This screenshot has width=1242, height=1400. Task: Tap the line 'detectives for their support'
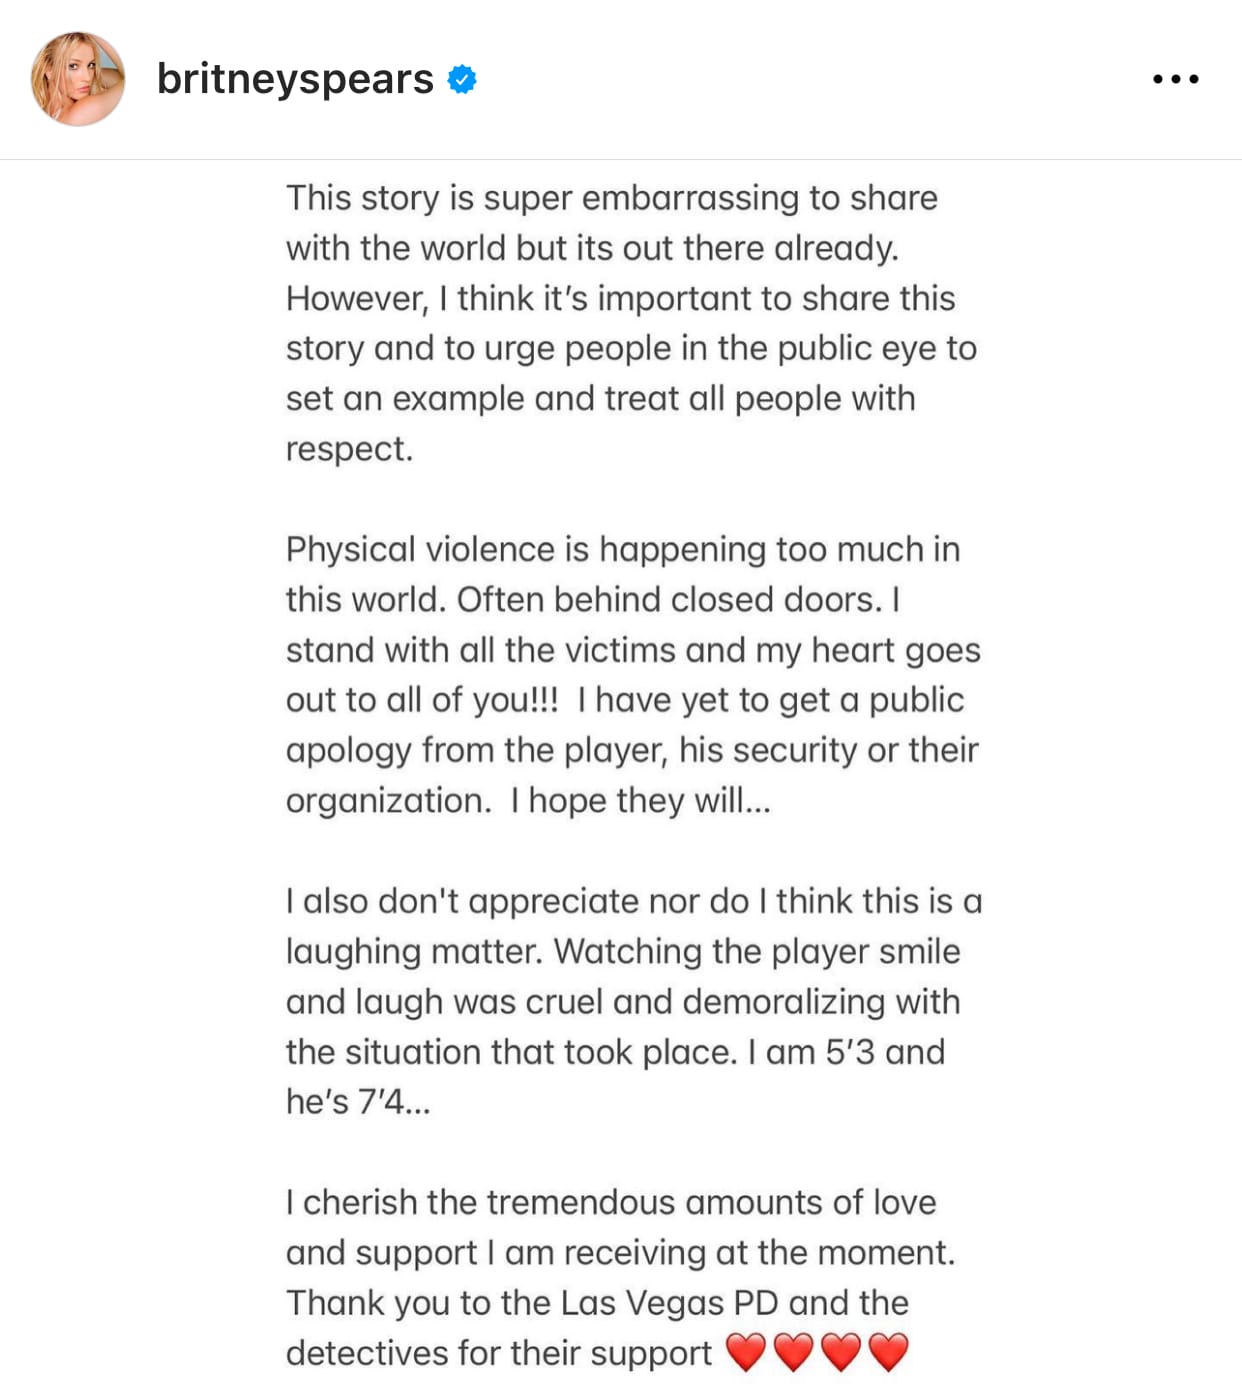tap(498, 1353)
